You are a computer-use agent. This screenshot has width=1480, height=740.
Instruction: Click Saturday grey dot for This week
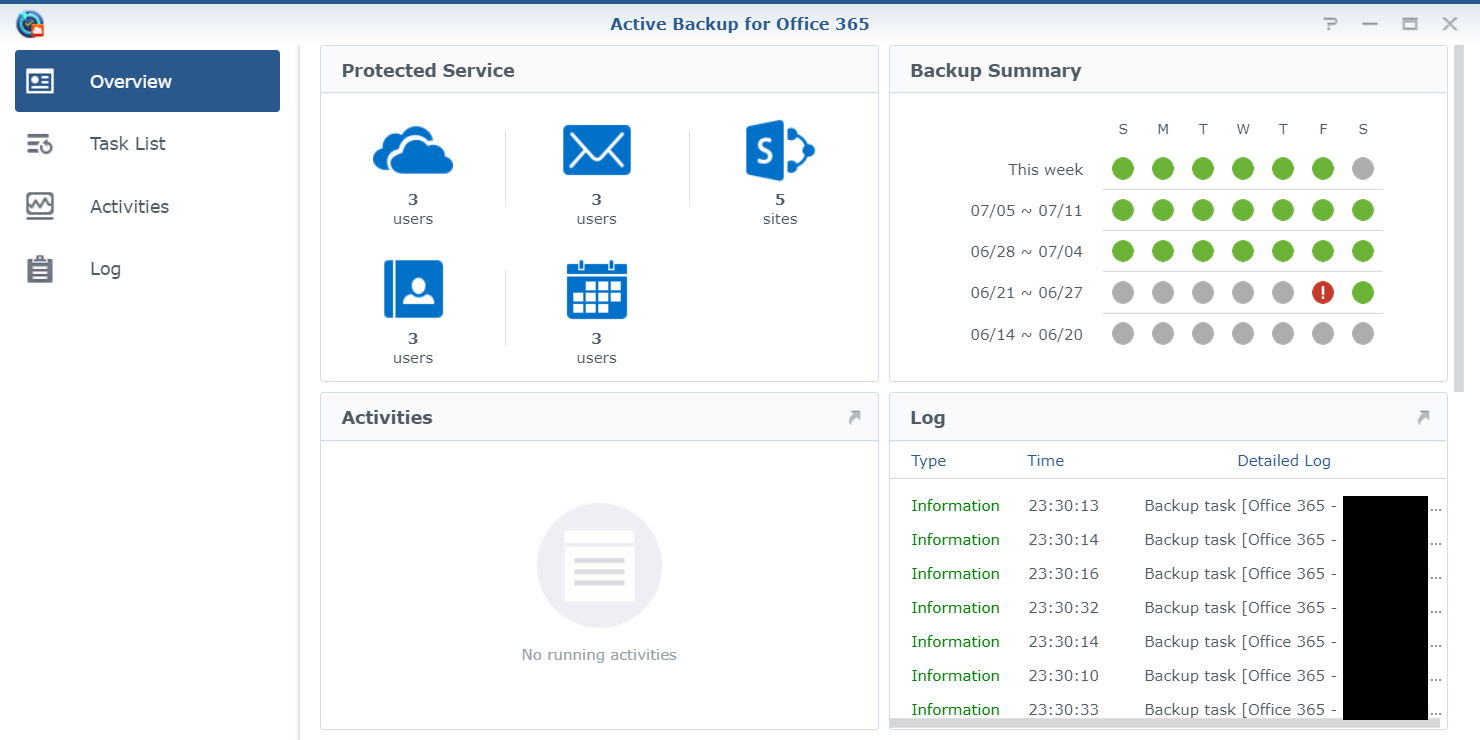(1362, 168)
